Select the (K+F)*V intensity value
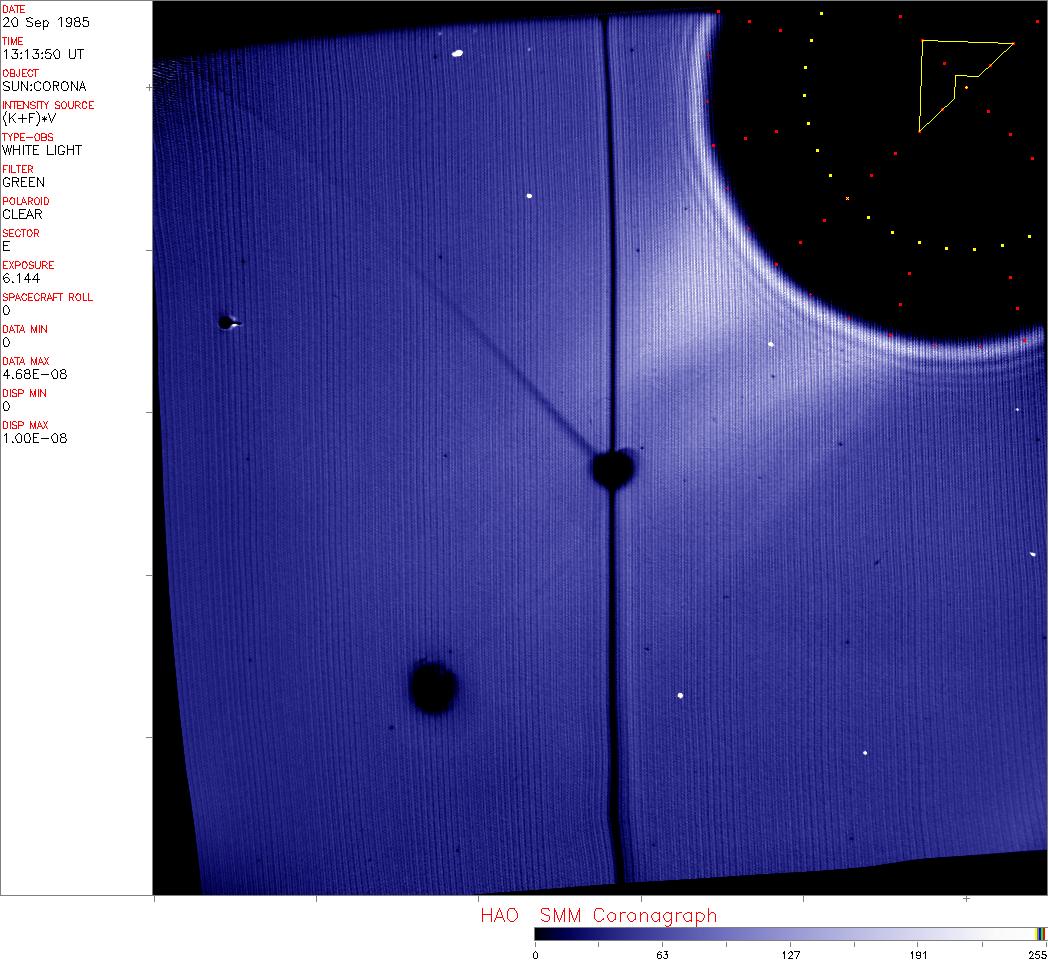 tap(29, 118)
